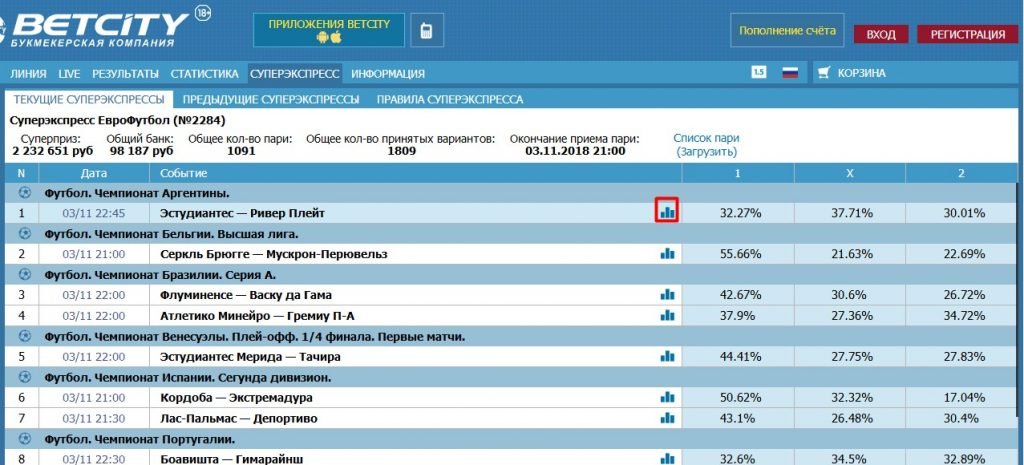Click football icon beside Чемпионат Венесуэлы
Image resolution: width=1024 pixels, height=465 pixels.
[25, 336]
